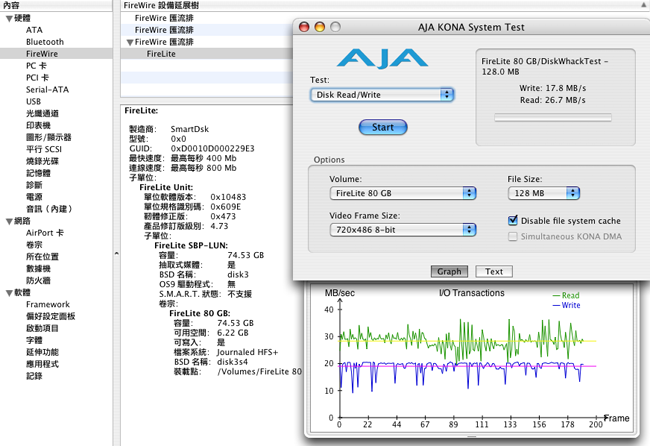650x446 pixels.
Task: Select PC 卡 in the sidebar
Action: point(36,65)
